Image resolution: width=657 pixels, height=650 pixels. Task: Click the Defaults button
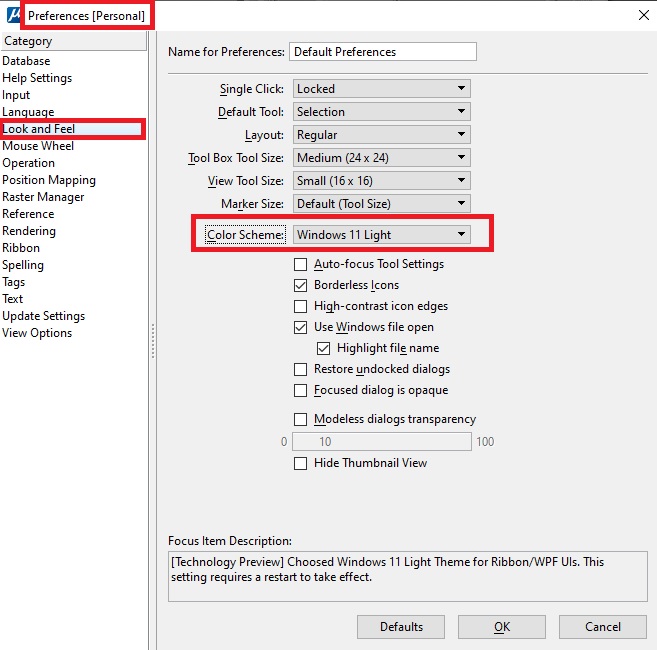[x=401, y=627]
